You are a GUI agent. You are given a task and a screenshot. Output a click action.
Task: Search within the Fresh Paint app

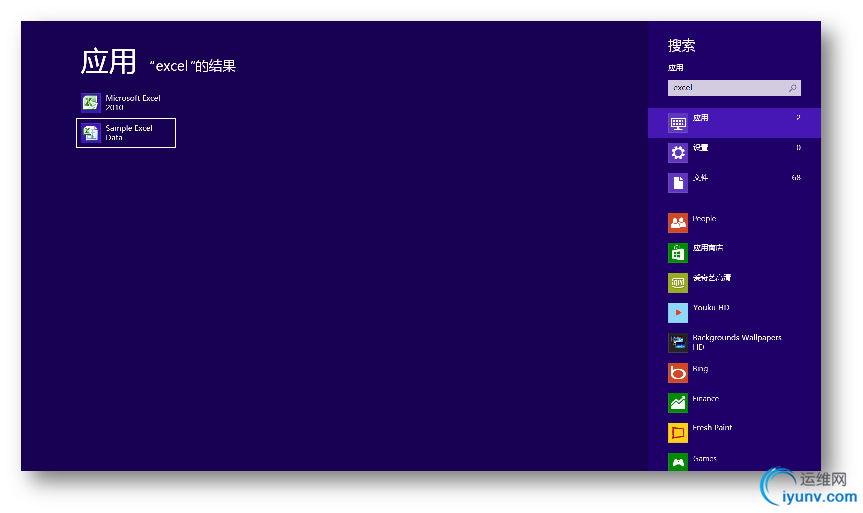tap(734, 433)
